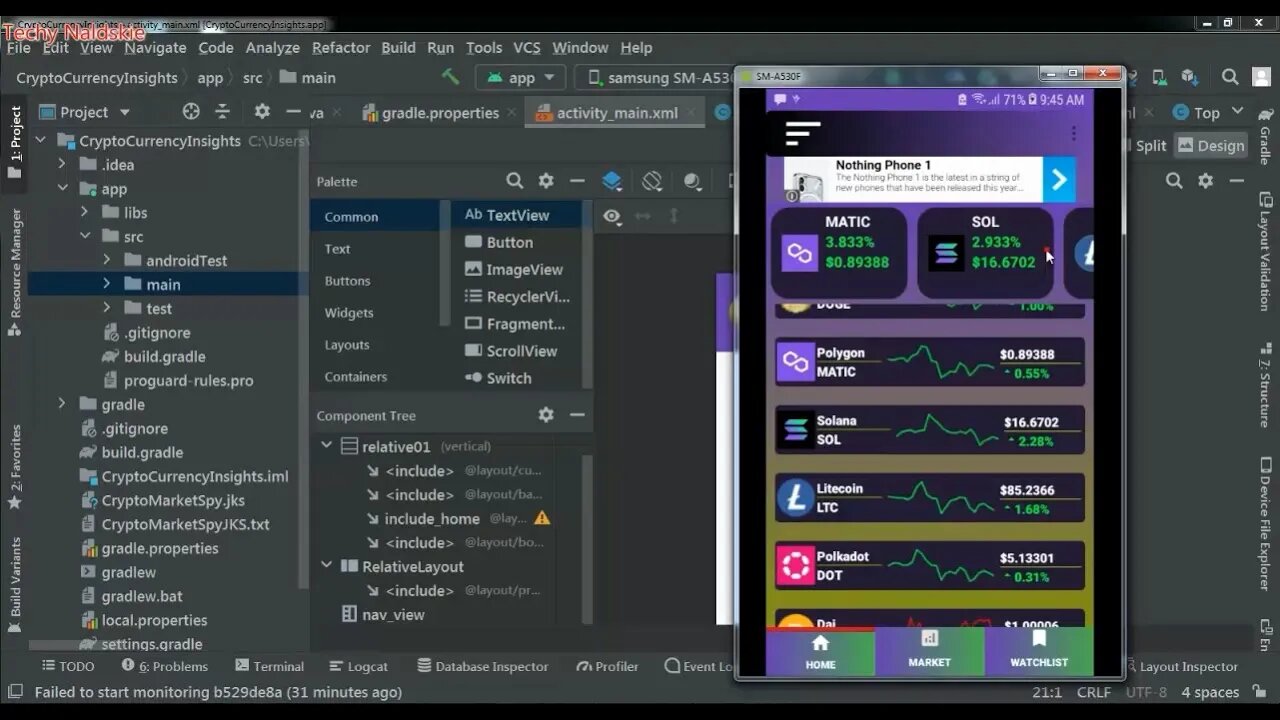Click the Build hammer icon in toolbar
The image size is (1280, 720).
pos(450,77)
